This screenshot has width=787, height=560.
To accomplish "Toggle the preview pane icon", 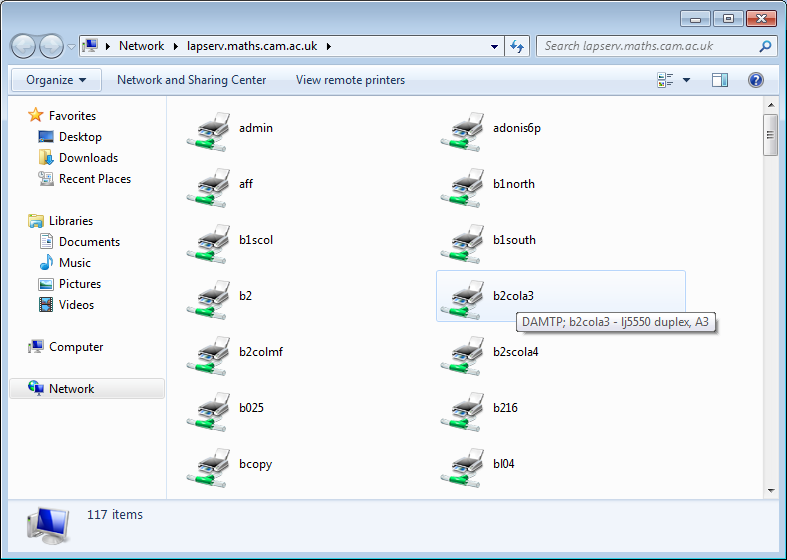I will [x=720, y=80].
